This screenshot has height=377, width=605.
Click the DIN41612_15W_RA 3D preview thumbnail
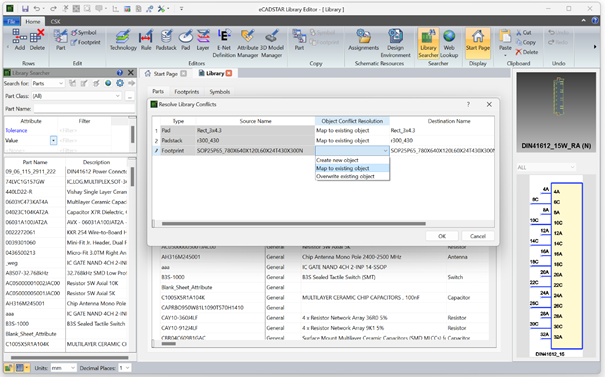point(557,112)
